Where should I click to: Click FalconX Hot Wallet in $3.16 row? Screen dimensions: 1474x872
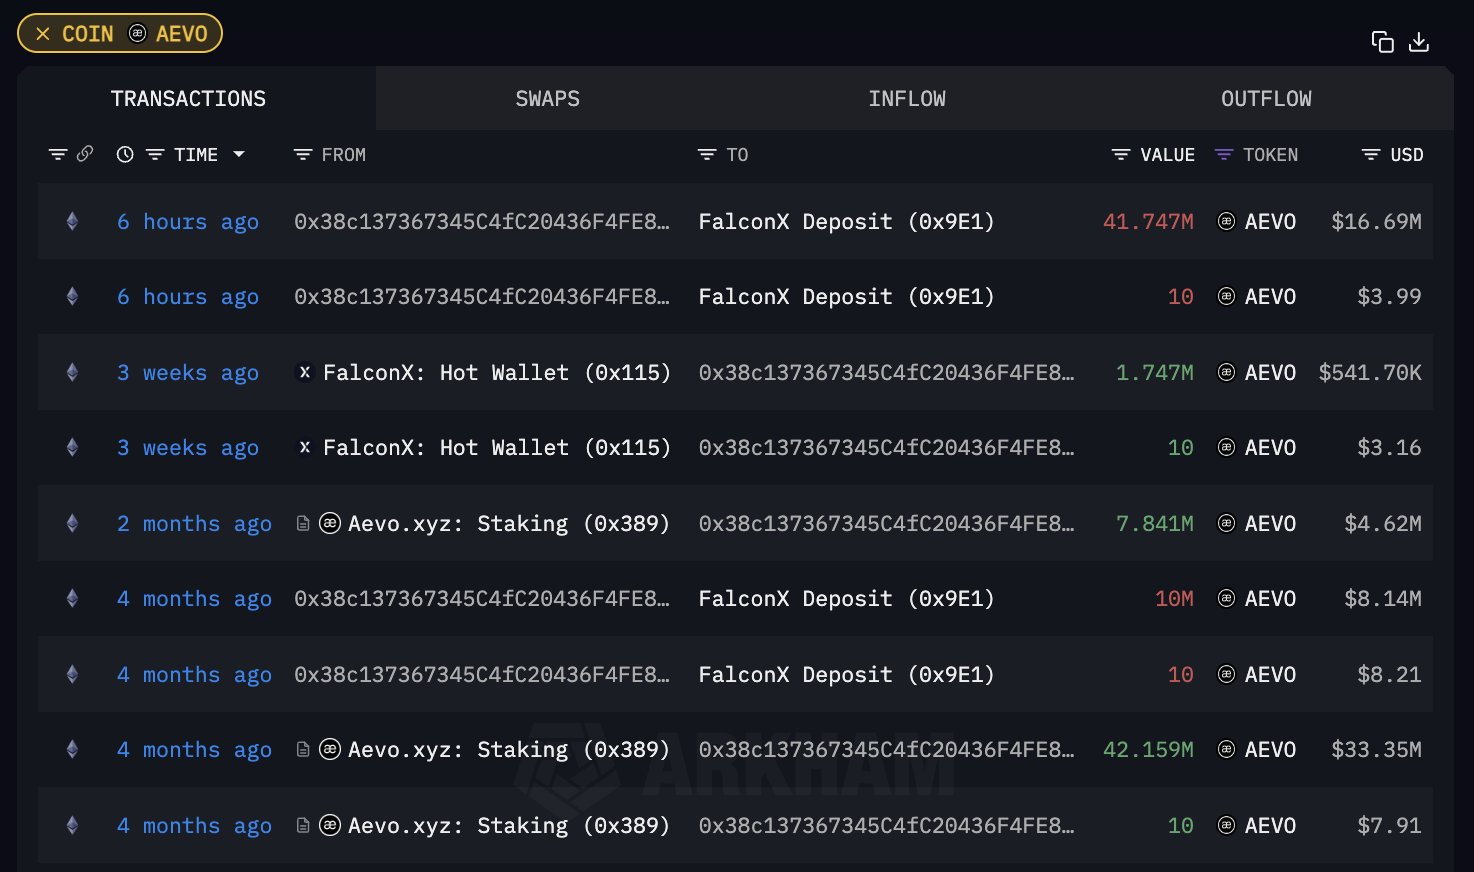496,447
